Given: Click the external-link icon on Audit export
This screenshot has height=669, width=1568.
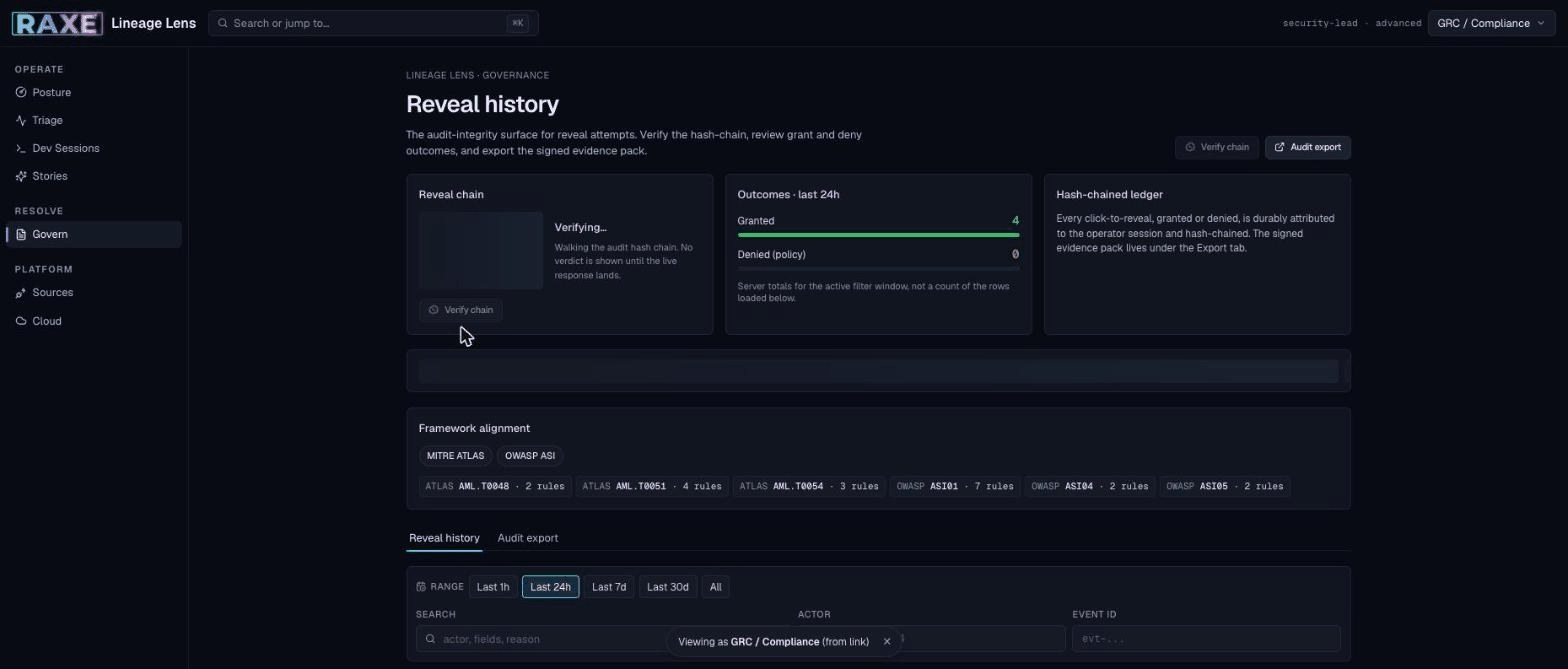Looking at the screenshot, I should click(1279, 147).
